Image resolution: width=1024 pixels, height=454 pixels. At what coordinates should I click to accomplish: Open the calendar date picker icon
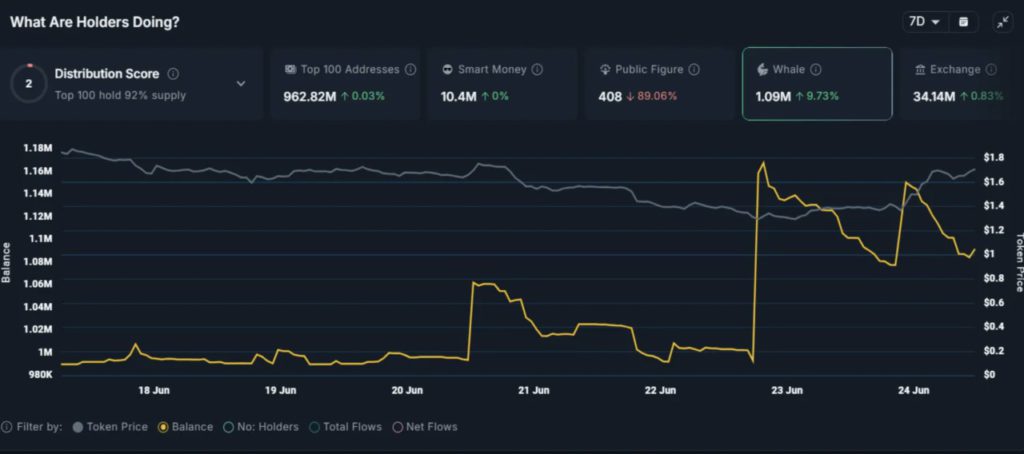click(x=963, y=21)
